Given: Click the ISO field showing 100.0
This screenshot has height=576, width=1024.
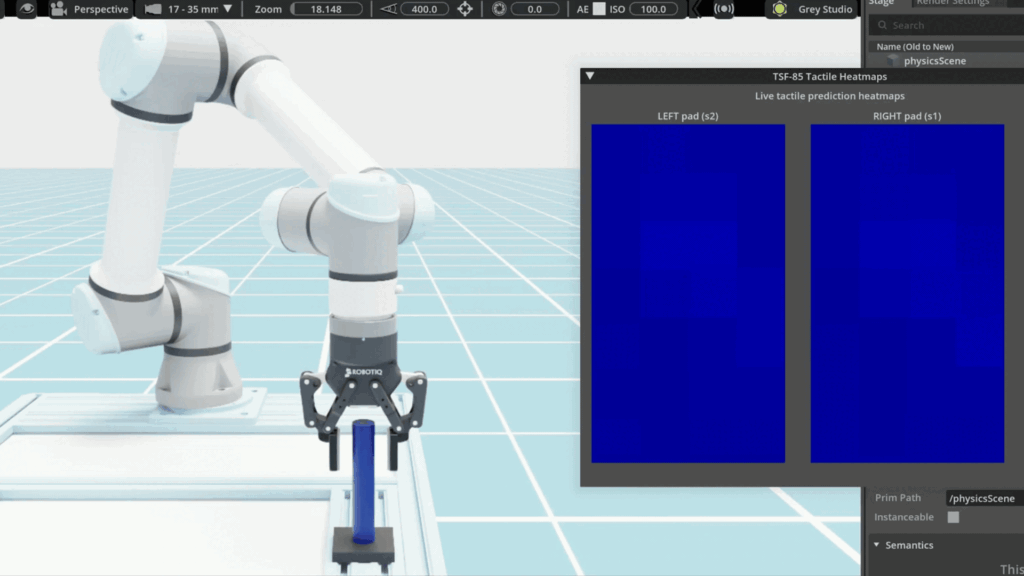Looking at the screenshot, I should coord(653,9).
